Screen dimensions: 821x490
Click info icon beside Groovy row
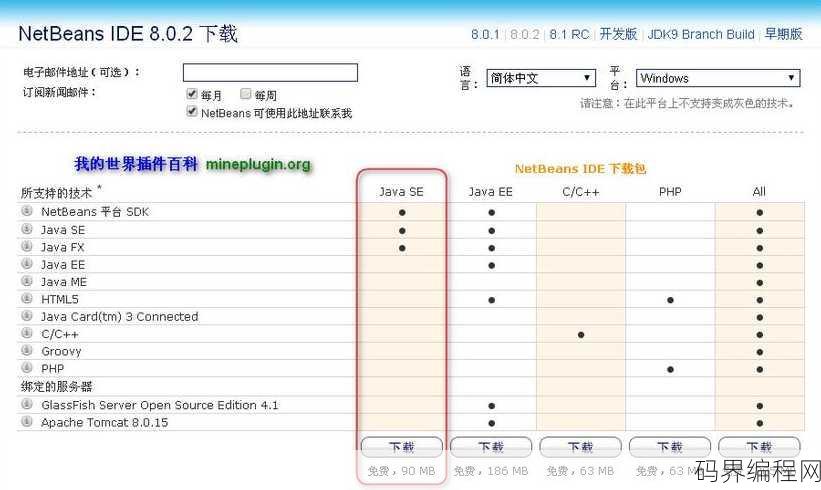click(27, 350)
